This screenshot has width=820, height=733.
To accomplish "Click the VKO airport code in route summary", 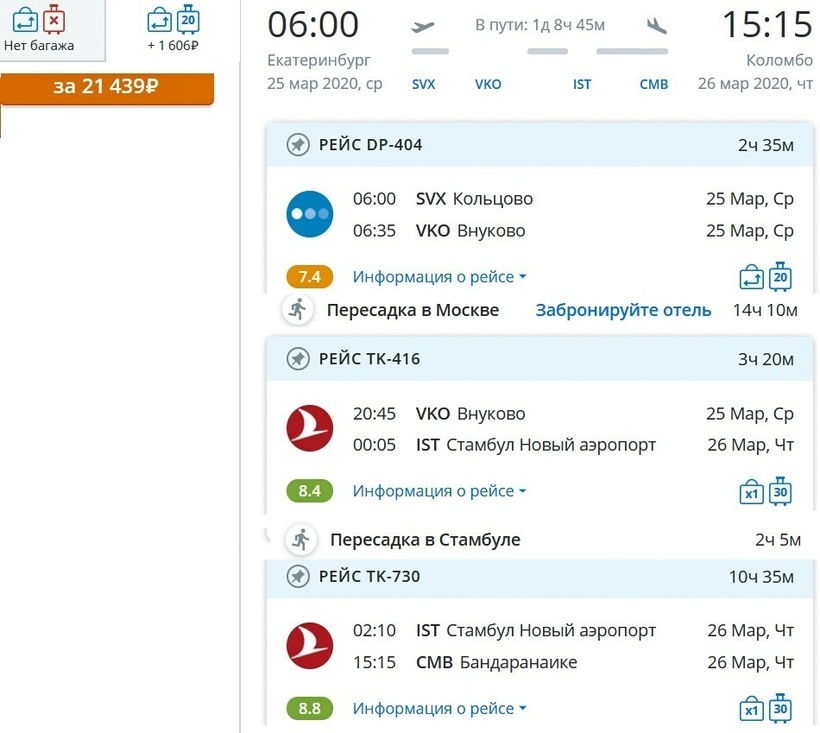I will 488,85.
